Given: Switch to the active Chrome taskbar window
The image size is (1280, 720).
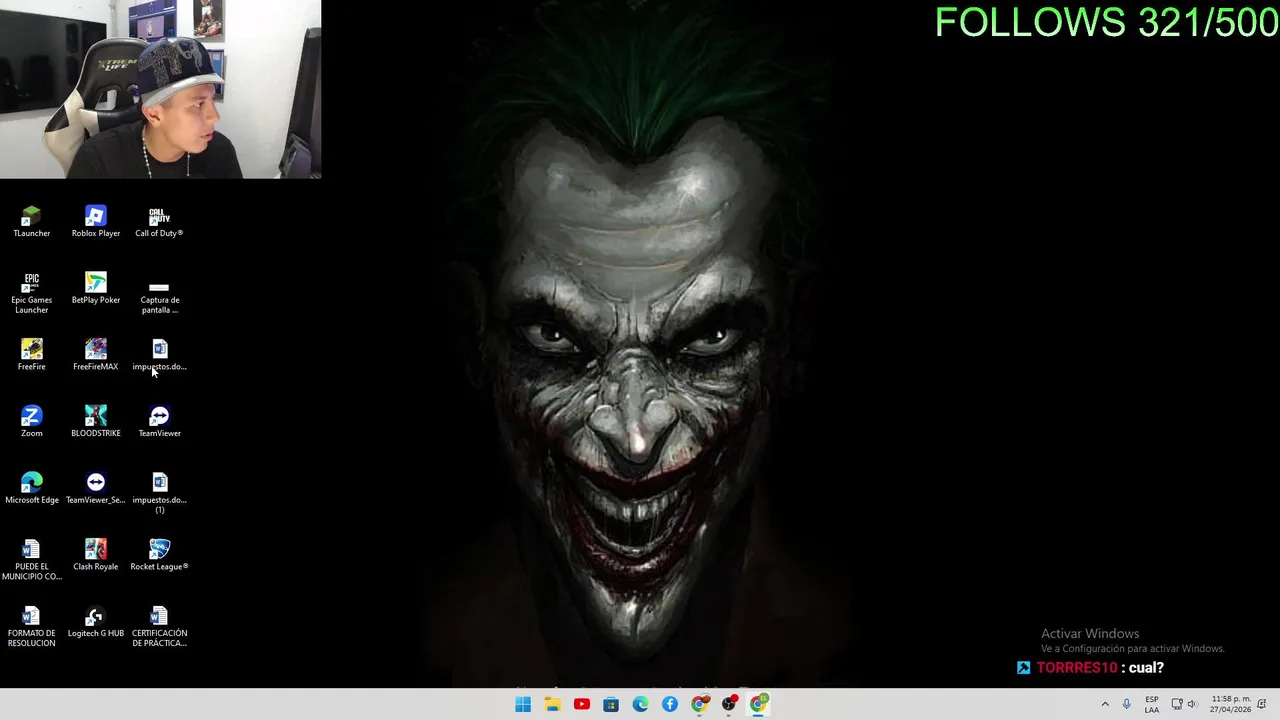Looking at the screenshot, I should pyautogui.click(x=758, y=704).
